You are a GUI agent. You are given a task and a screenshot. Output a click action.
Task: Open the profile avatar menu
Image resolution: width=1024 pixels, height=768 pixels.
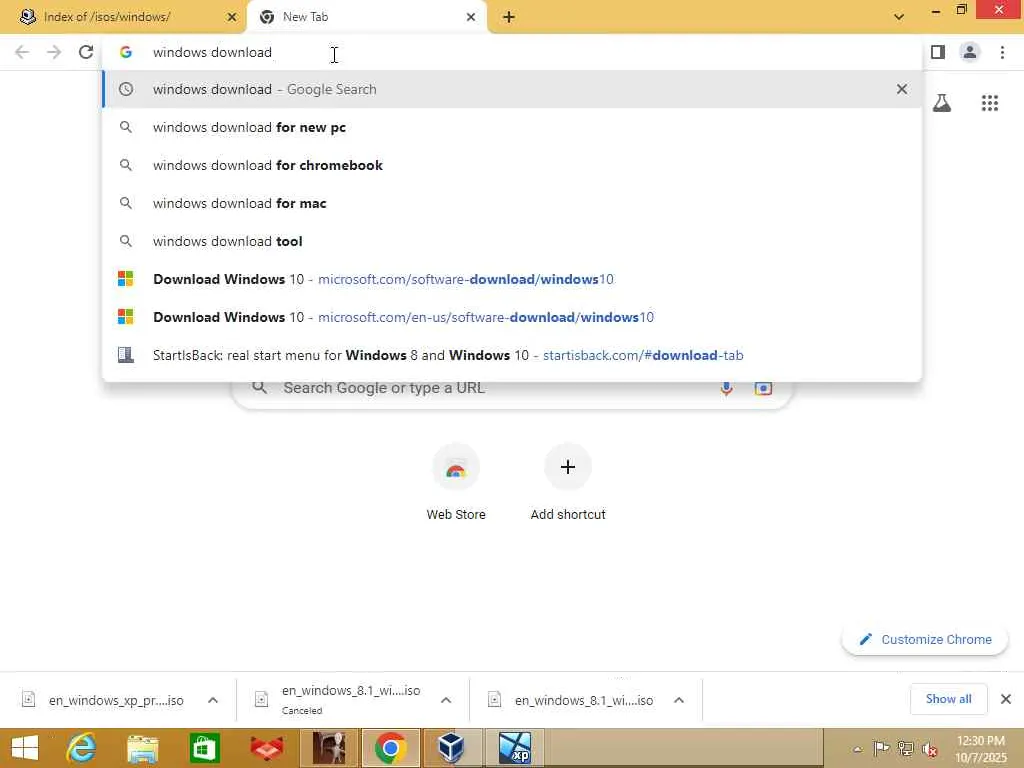click(970, 52)
